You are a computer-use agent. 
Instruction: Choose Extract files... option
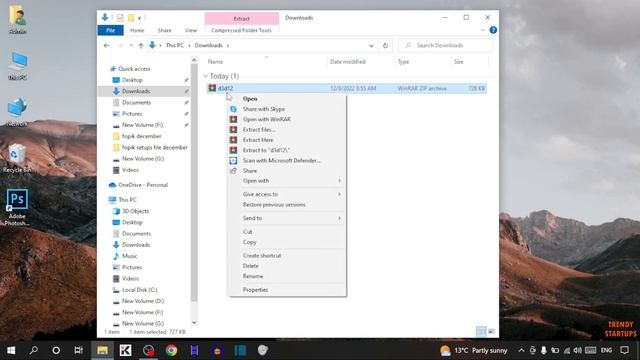pyautogui.click(x=287, y=129)
